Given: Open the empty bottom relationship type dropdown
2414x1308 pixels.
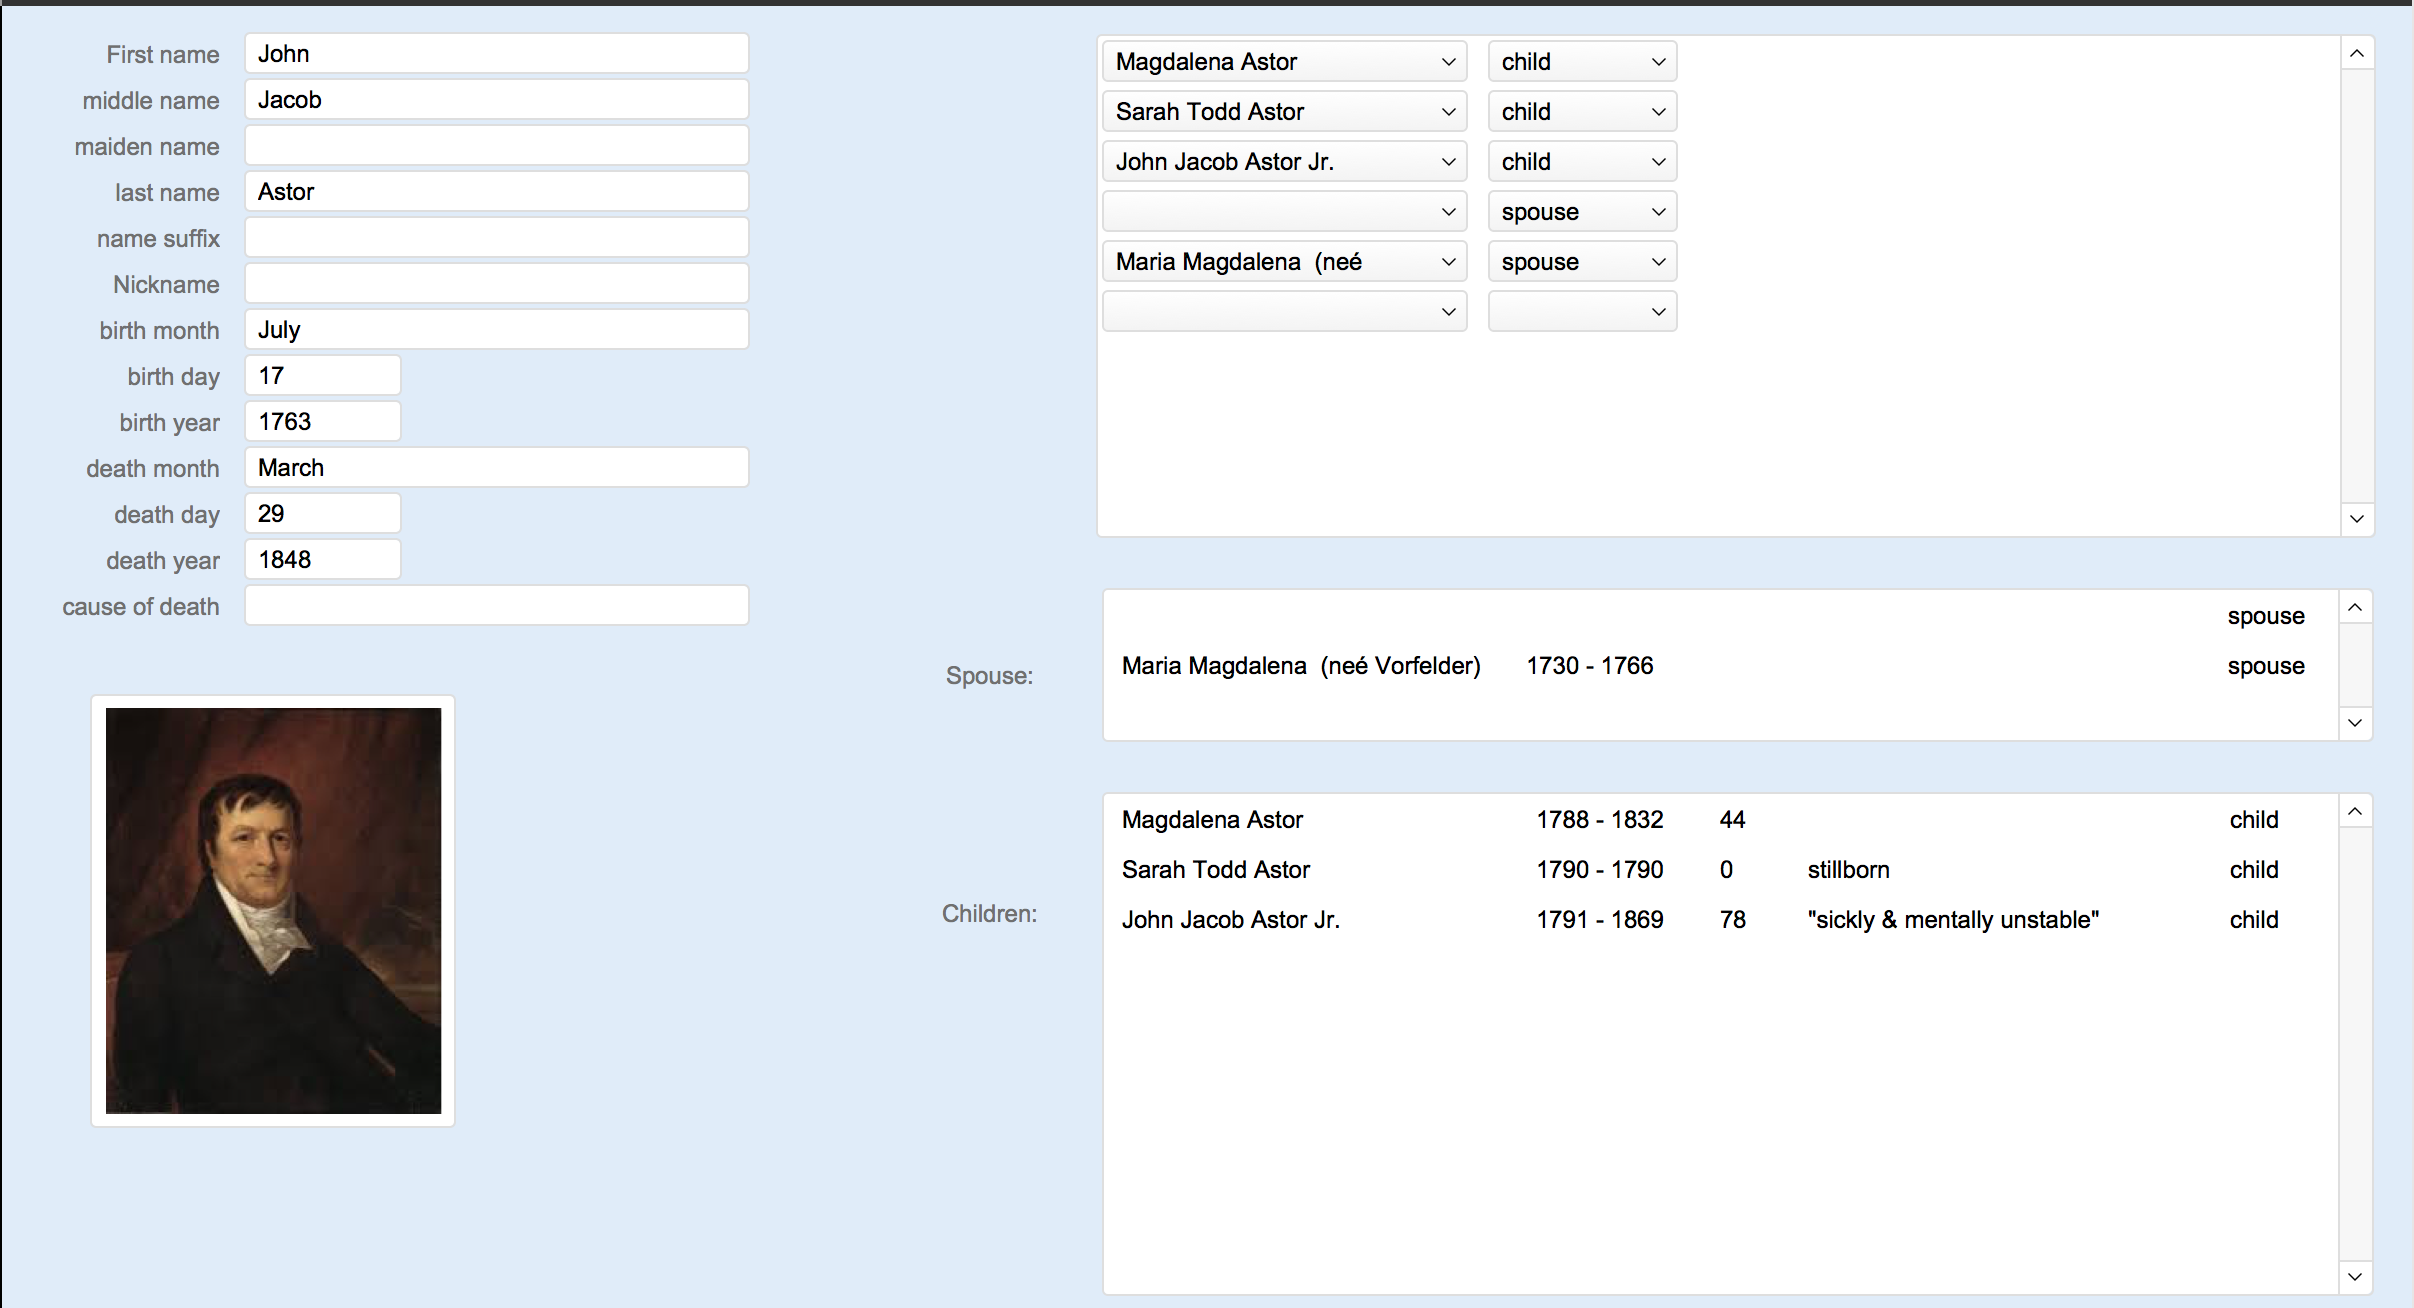Looking at the screenshot, I should 1582,312.
